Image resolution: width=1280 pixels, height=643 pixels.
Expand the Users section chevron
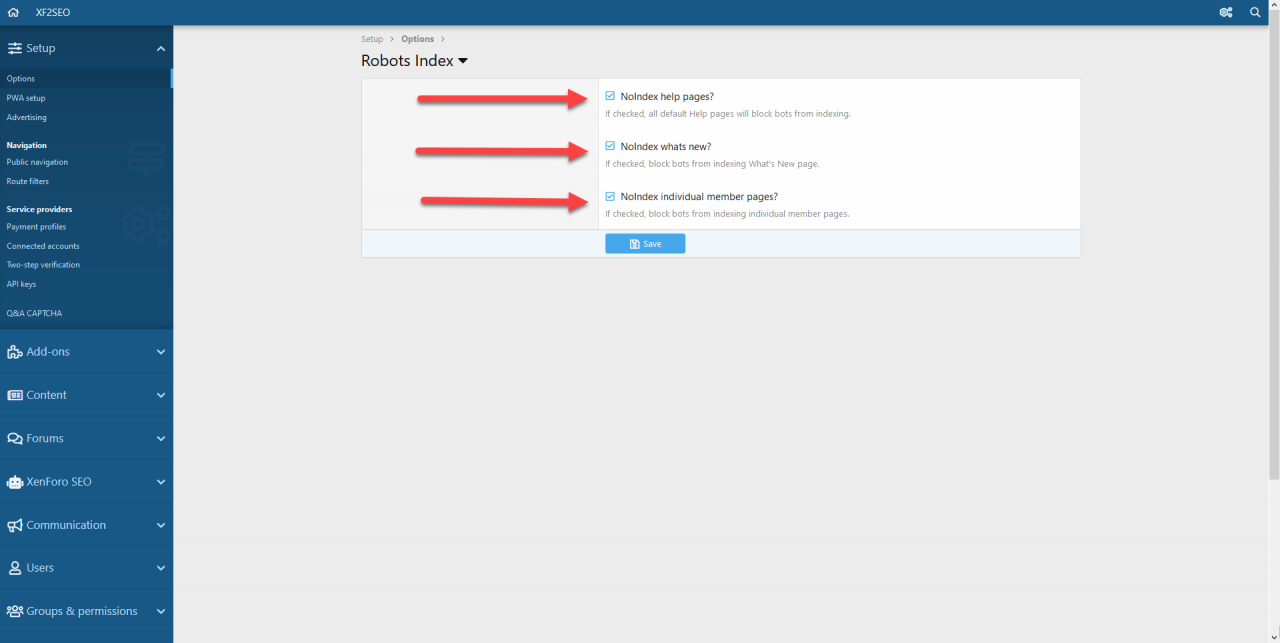161,568
